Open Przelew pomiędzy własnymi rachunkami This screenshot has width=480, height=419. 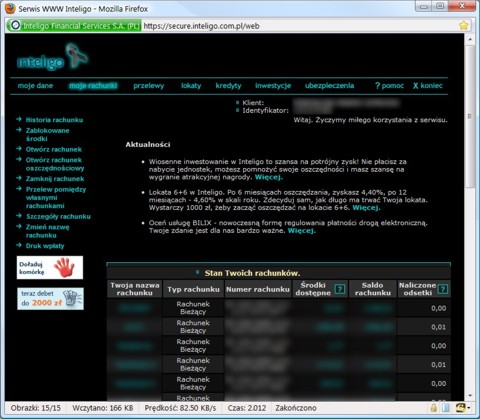pyautogui.click(x=56, y=197)
